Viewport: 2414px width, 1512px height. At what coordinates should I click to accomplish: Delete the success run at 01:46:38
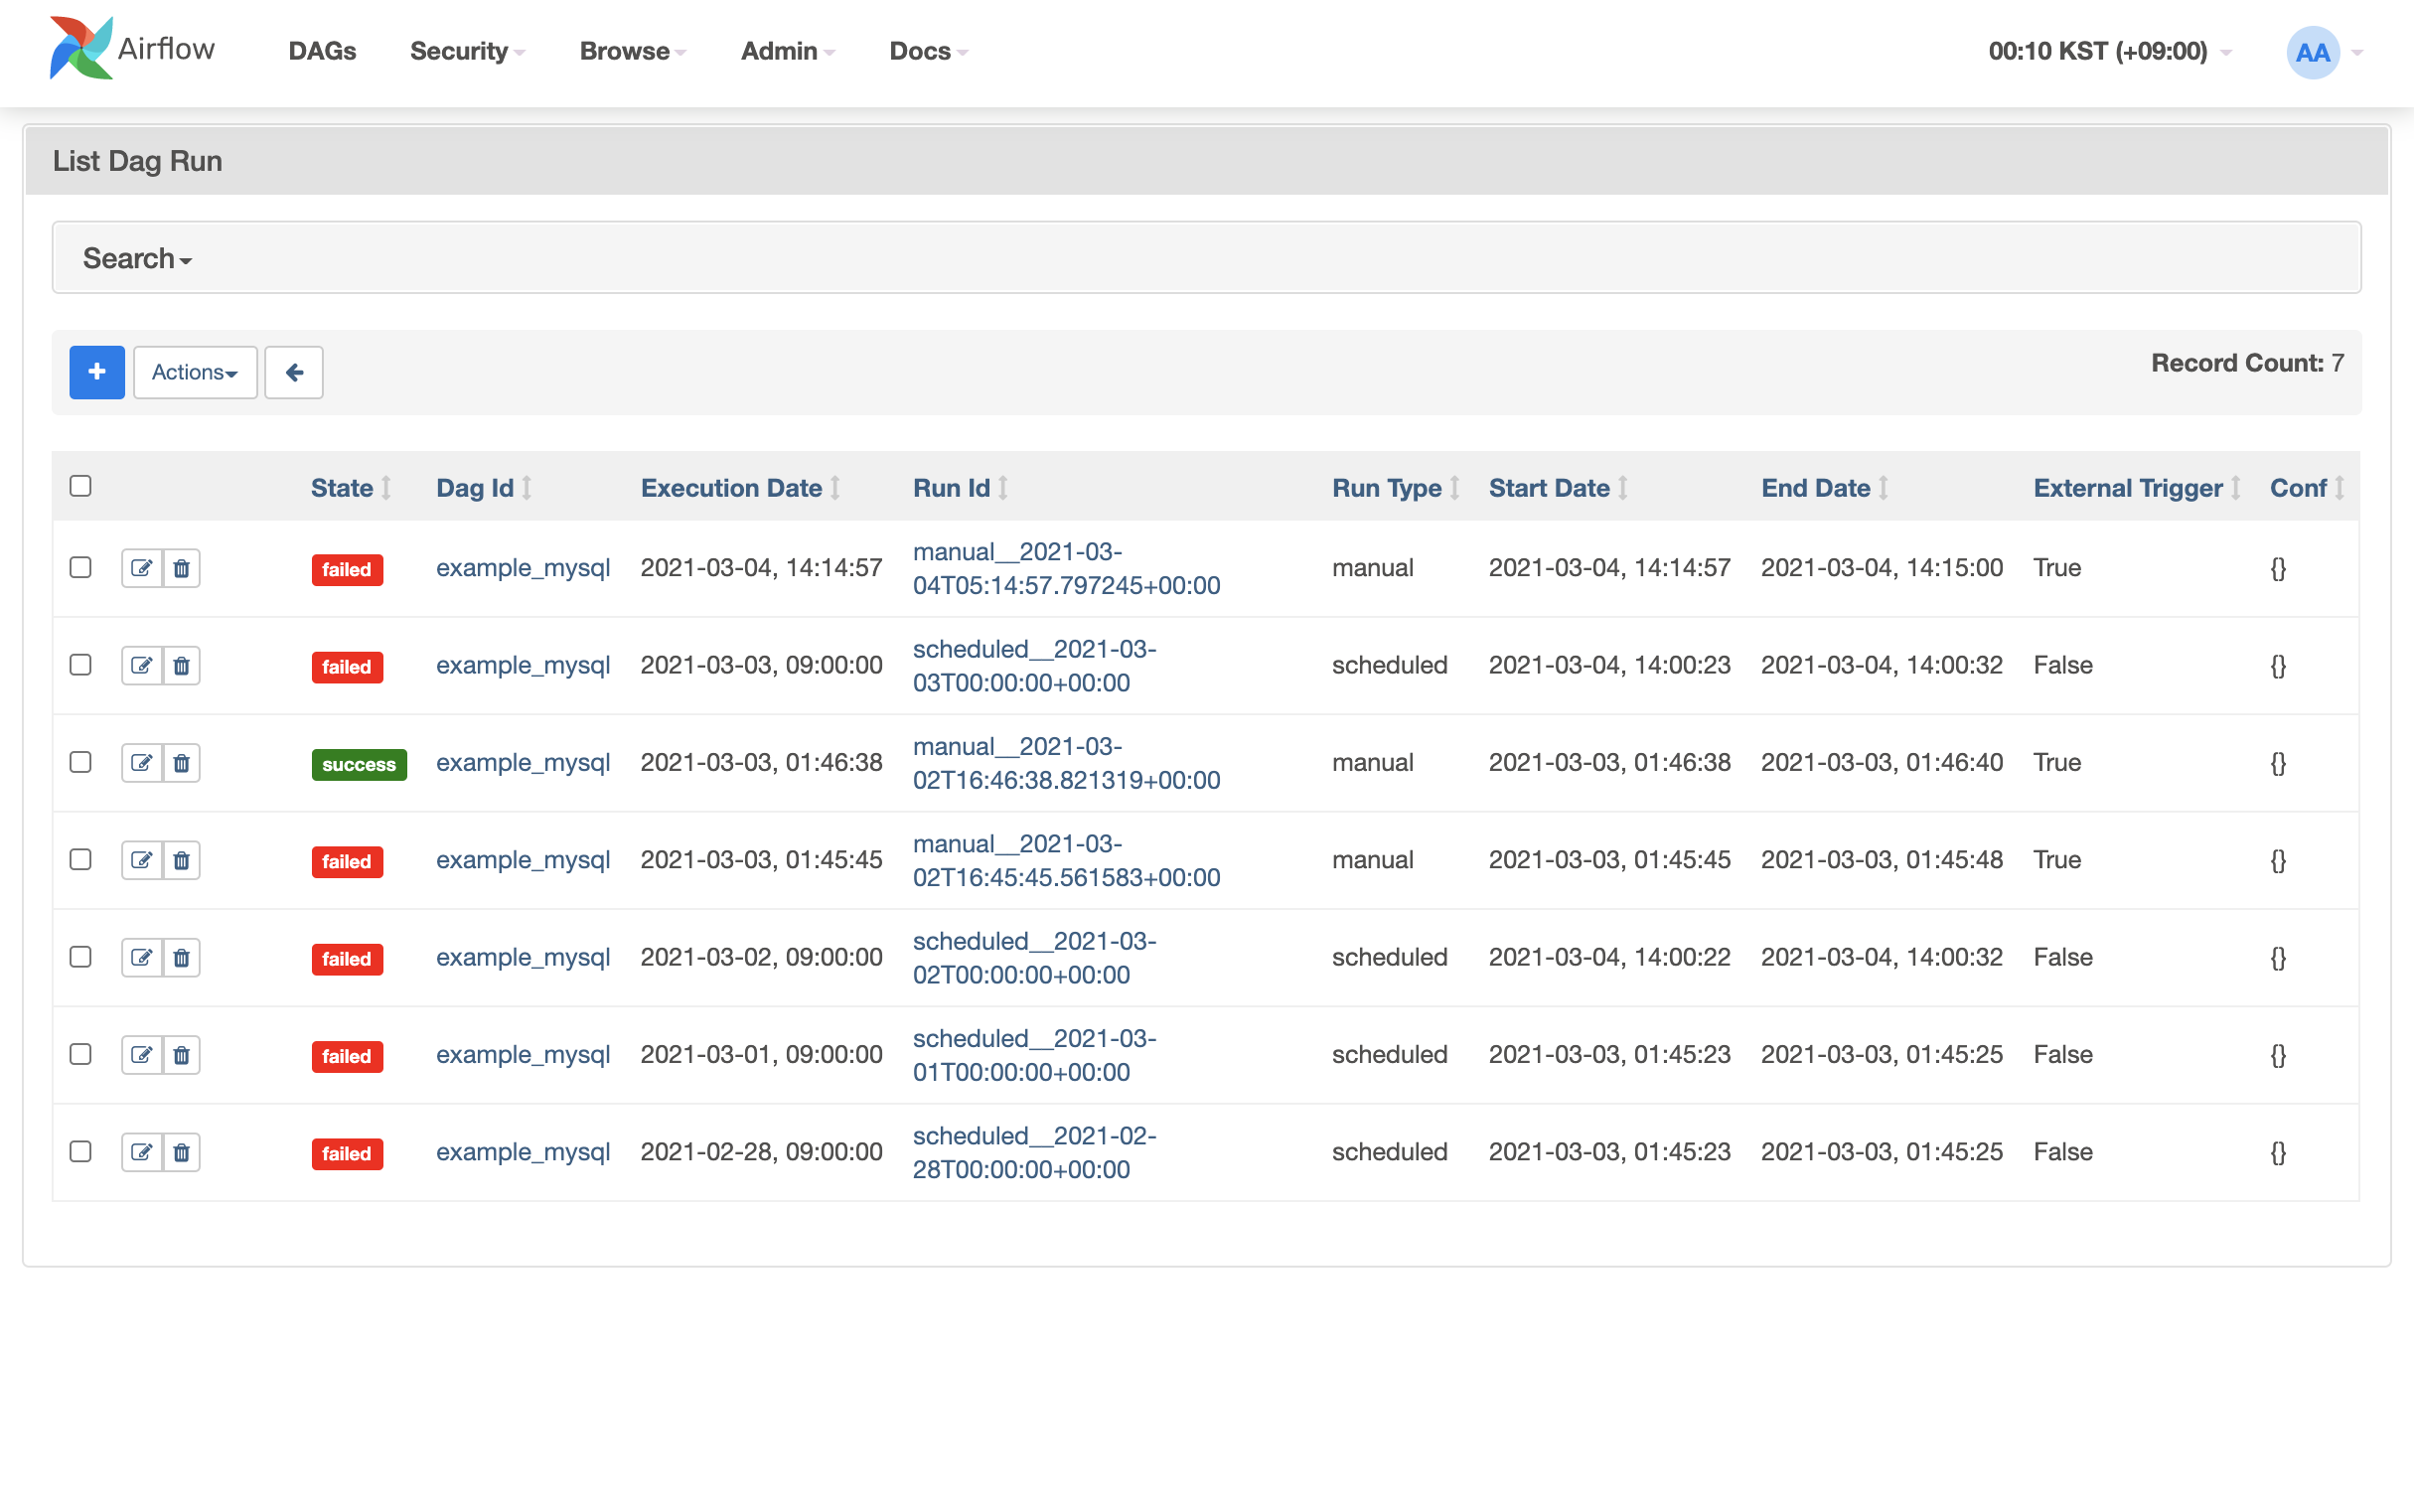181,763
